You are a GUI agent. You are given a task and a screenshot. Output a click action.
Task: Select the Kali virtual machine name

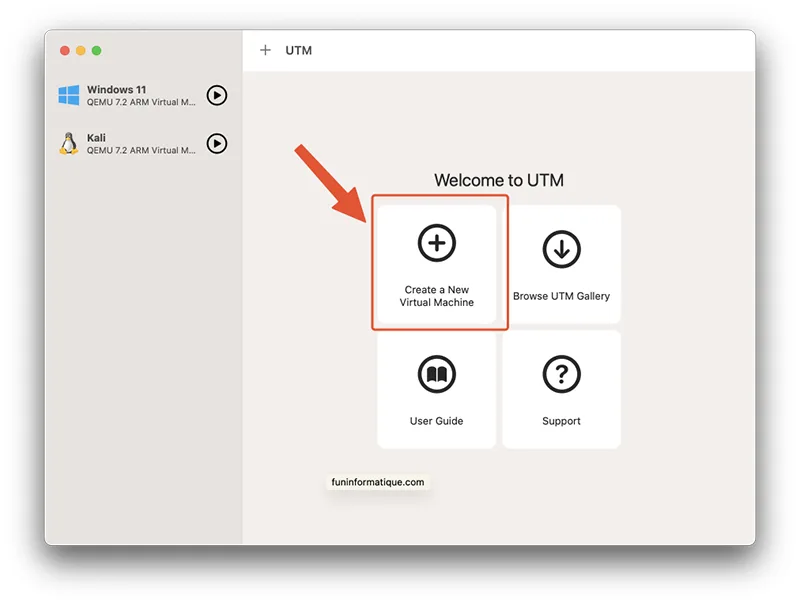(x=96, y=138)
